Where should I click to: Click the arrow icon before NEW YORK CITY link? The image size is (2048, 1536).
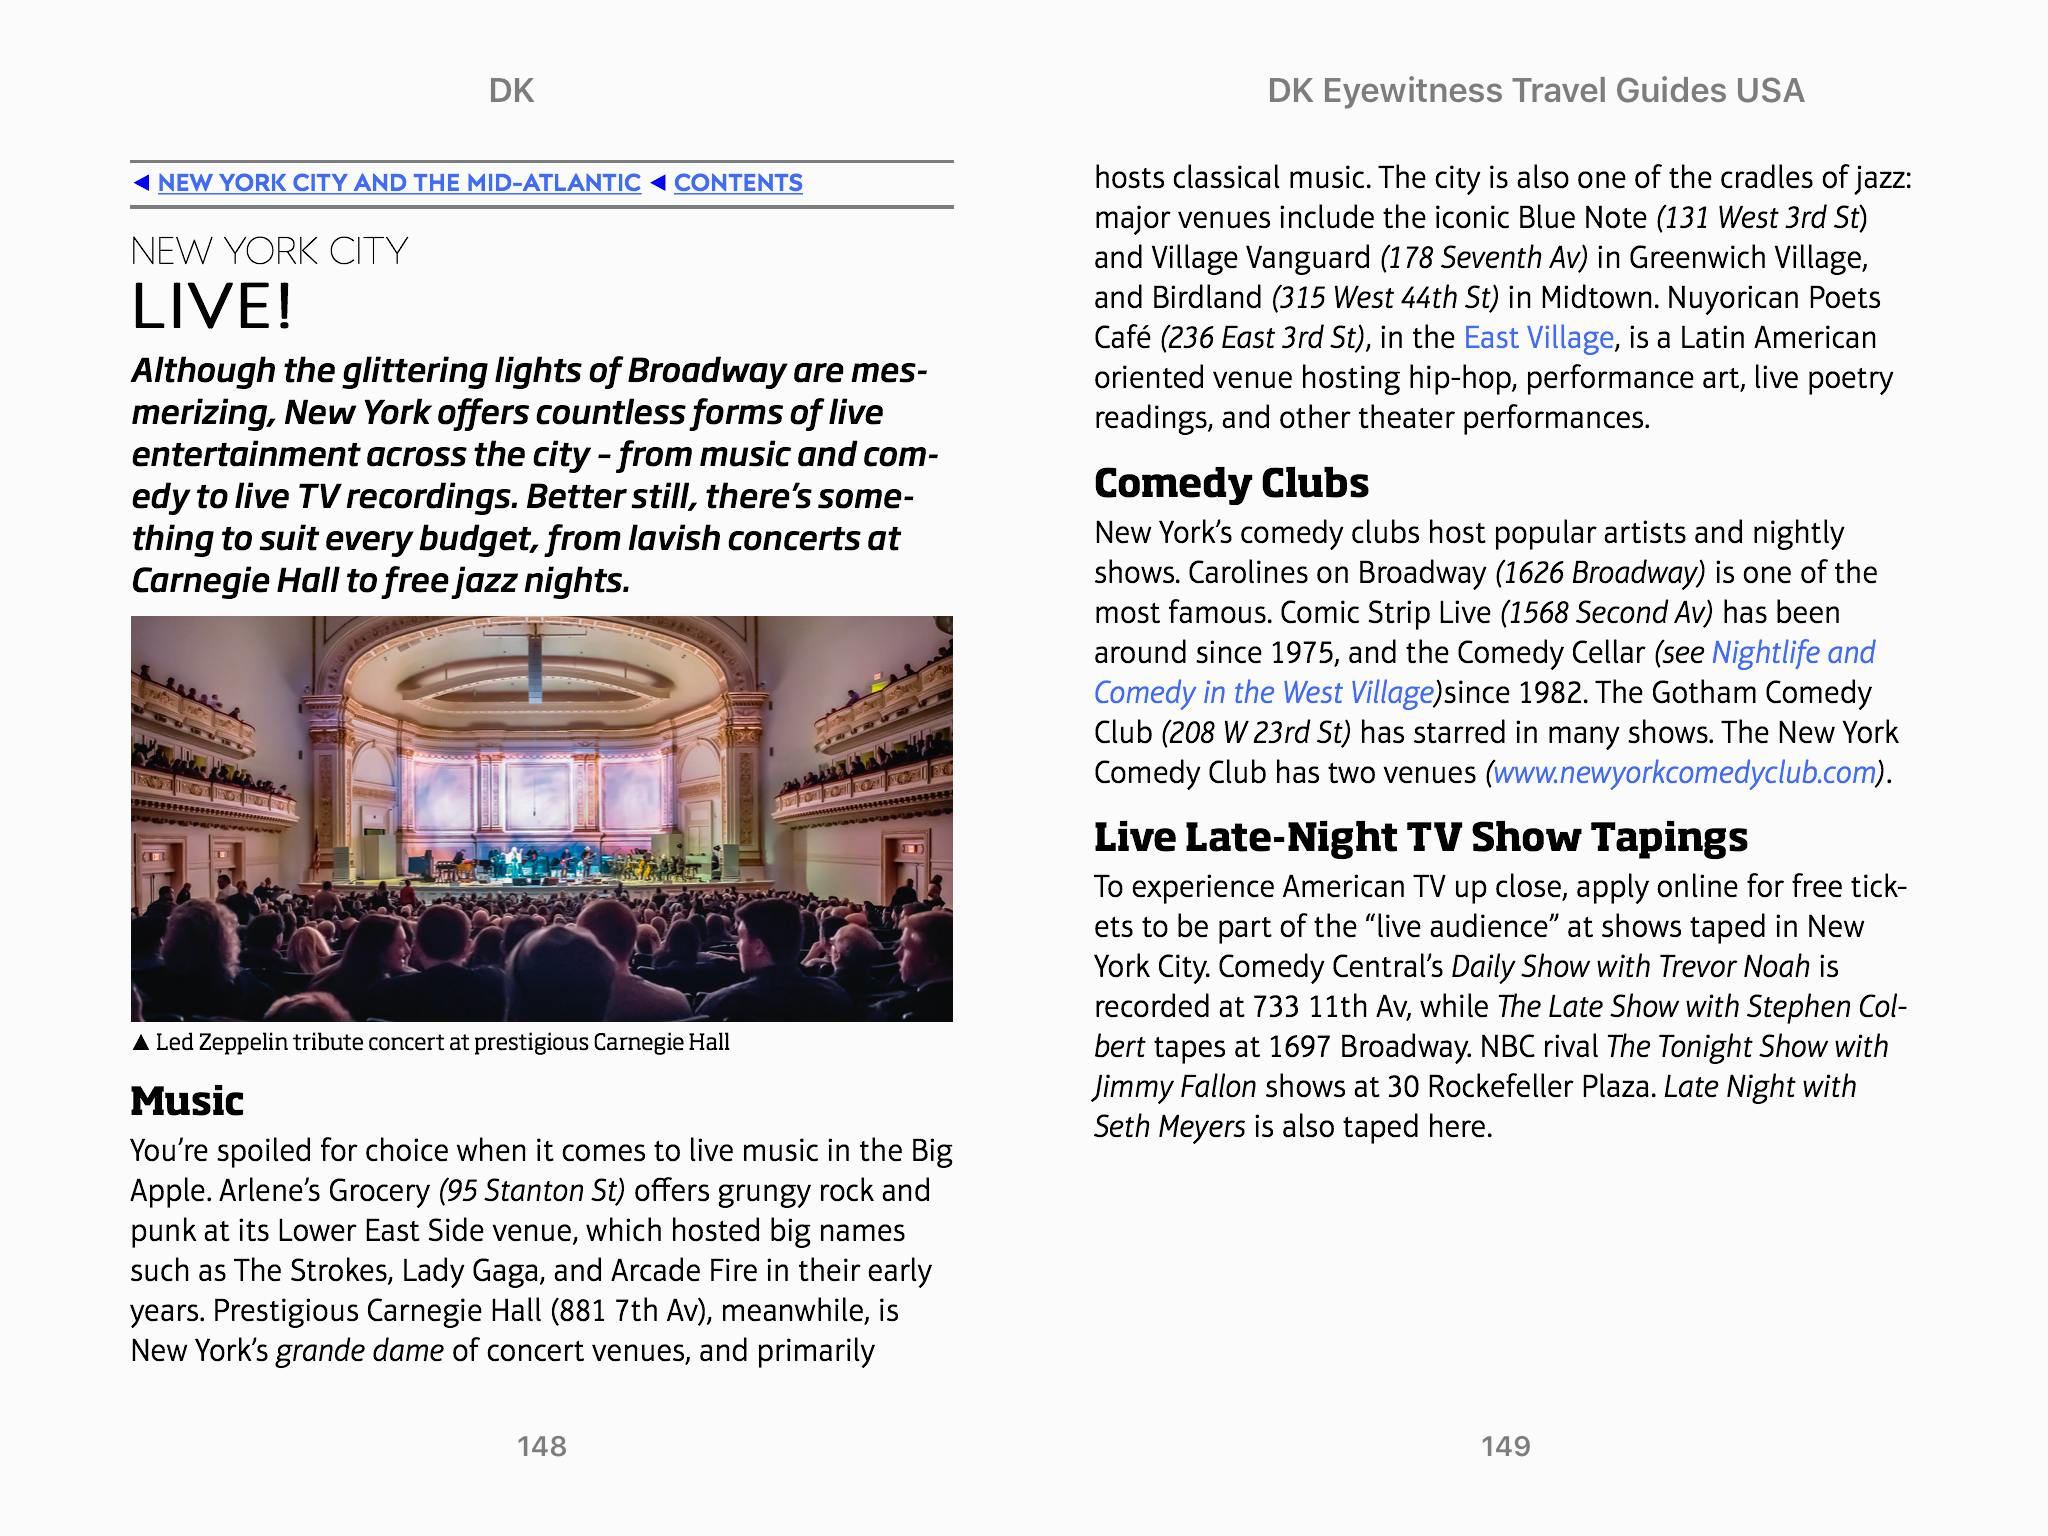tap(141, 183)
